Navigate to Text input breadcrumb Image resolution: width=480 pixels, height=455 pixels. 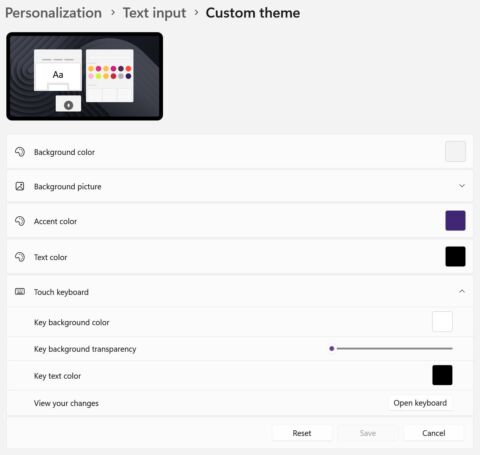coord(154,13)
